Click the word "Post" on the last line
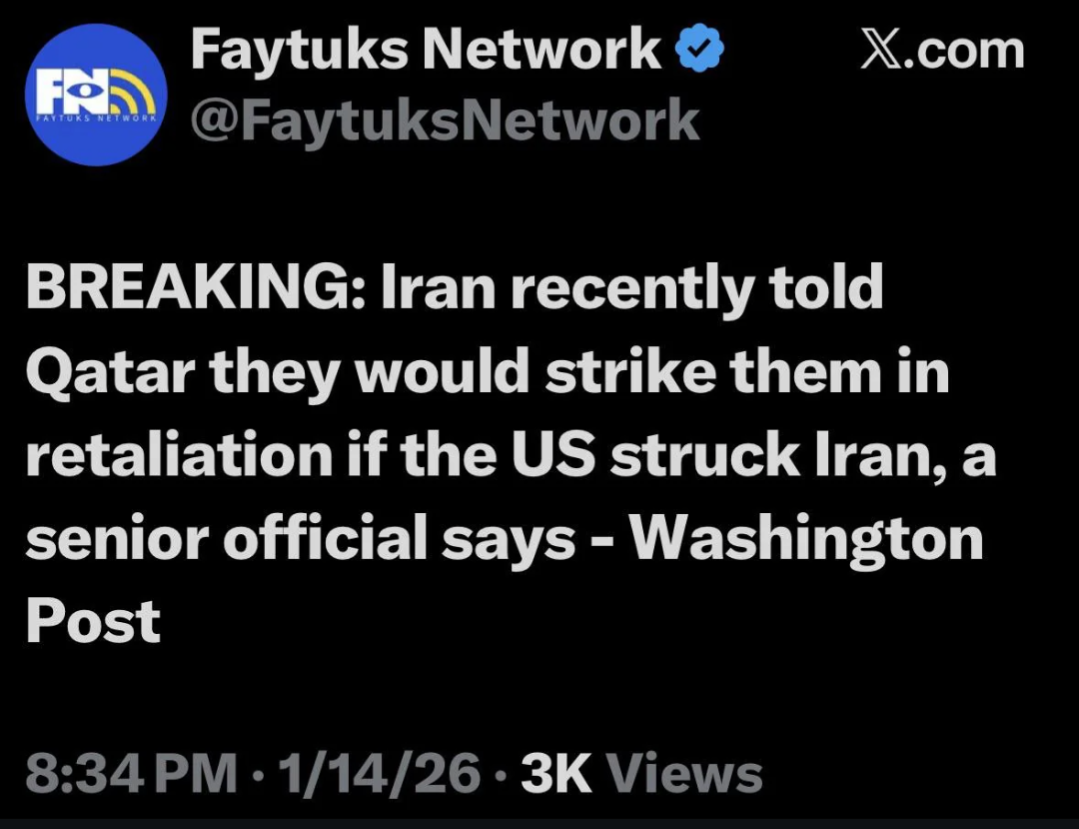 [x=92, y=621]
